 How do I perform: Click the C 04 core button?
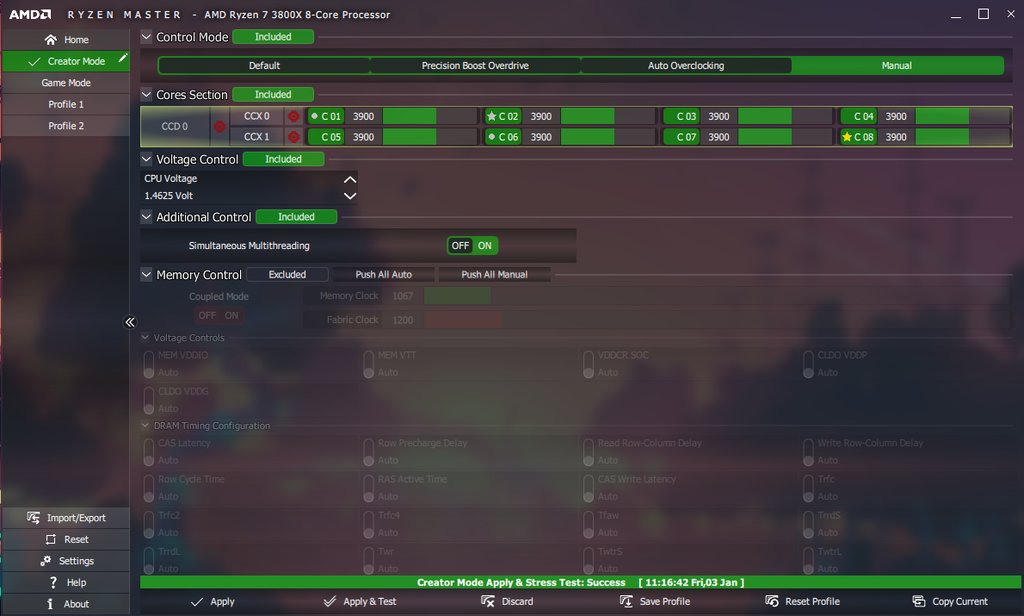click(x=859, y=116)
